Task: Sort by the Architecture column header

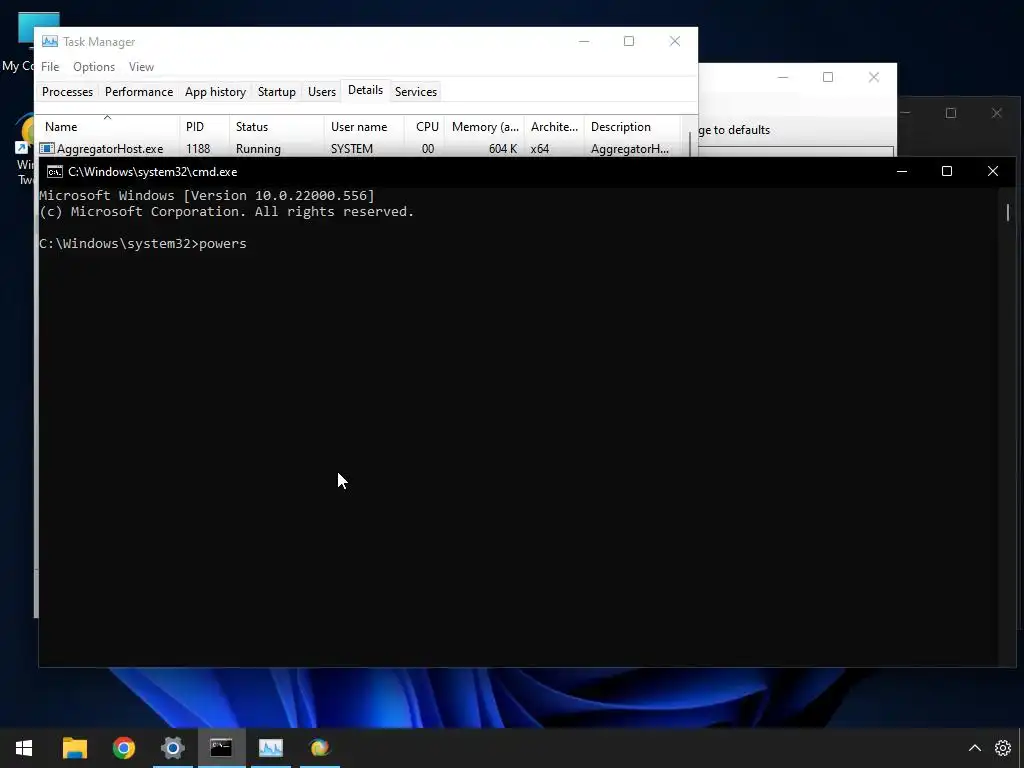Action: click(x=554, y=127)
